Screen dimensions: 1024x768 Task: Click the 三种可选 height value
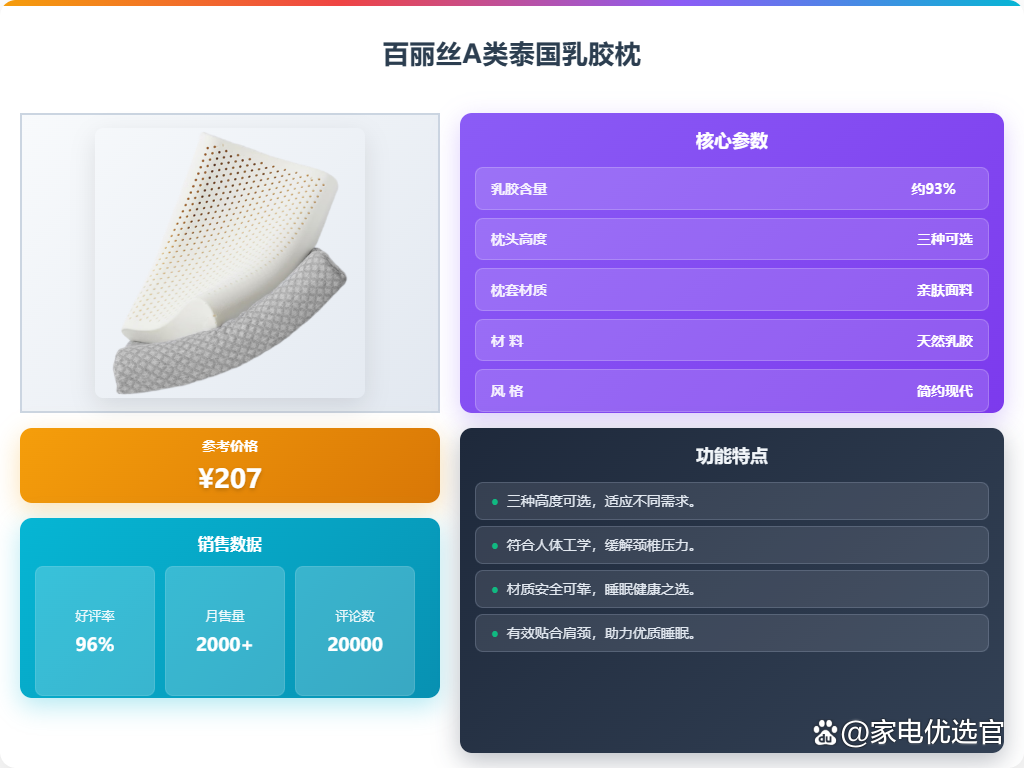click(944, 239)
